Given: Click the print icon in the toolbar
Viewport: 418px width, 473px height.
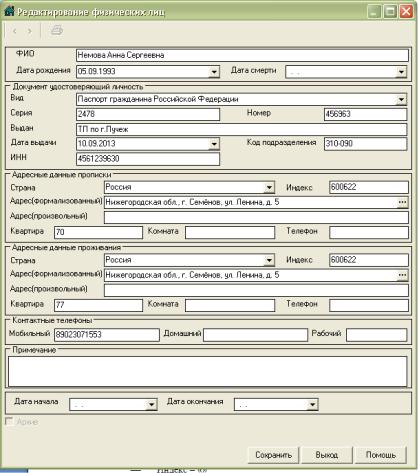Looking at the screenshot, I should [x=57, y=31].
